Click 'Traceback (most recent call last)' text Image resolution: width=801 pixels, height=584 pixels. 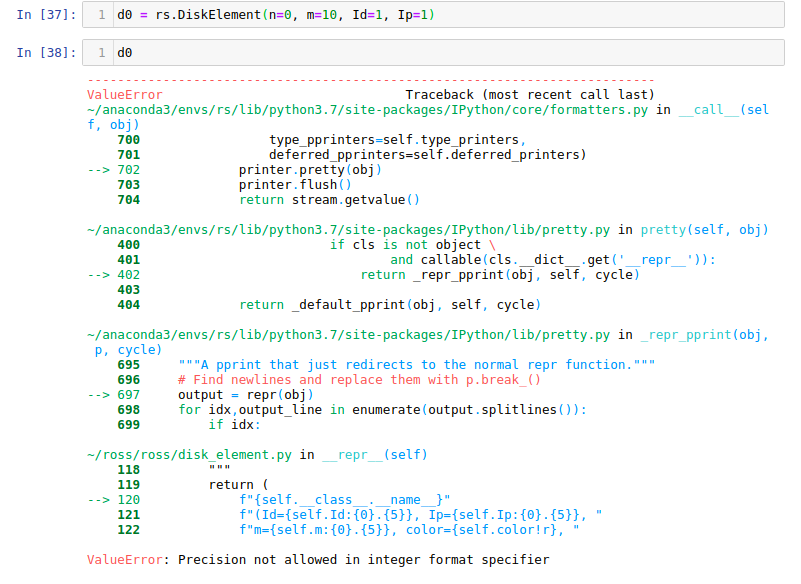(x=530, y=95)
